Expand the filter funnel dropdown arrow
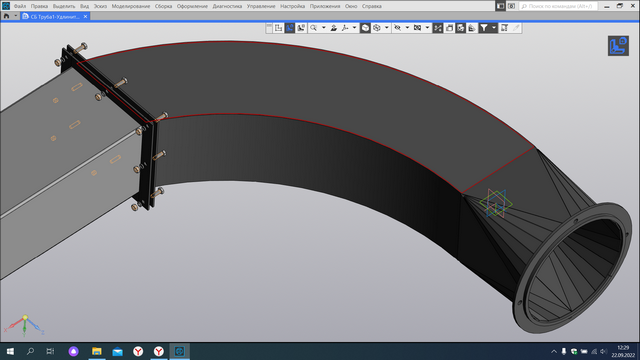 (x=493, y=28)
